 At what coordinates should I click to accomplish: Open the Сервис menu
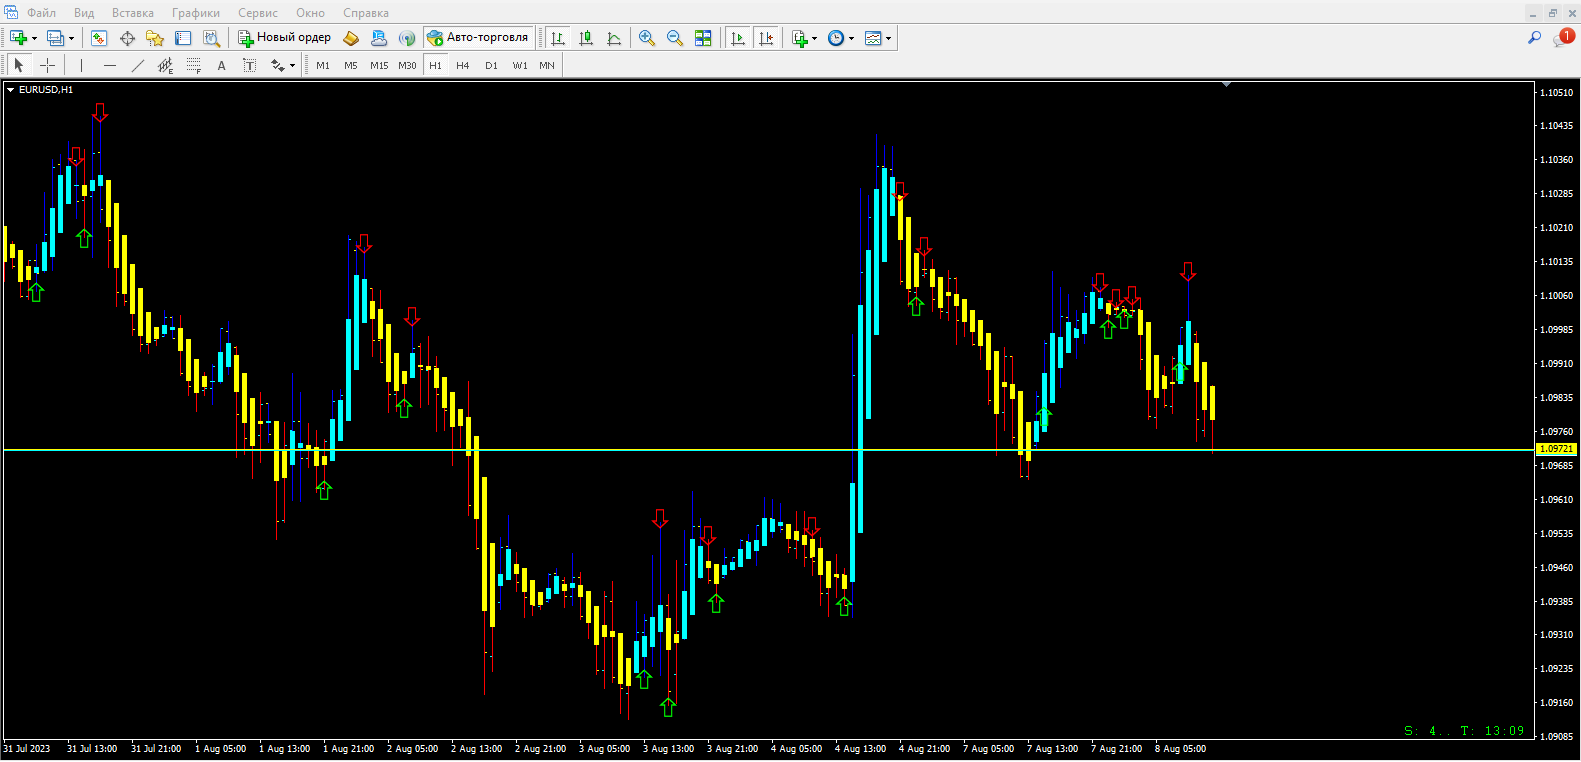pos(257,13)
